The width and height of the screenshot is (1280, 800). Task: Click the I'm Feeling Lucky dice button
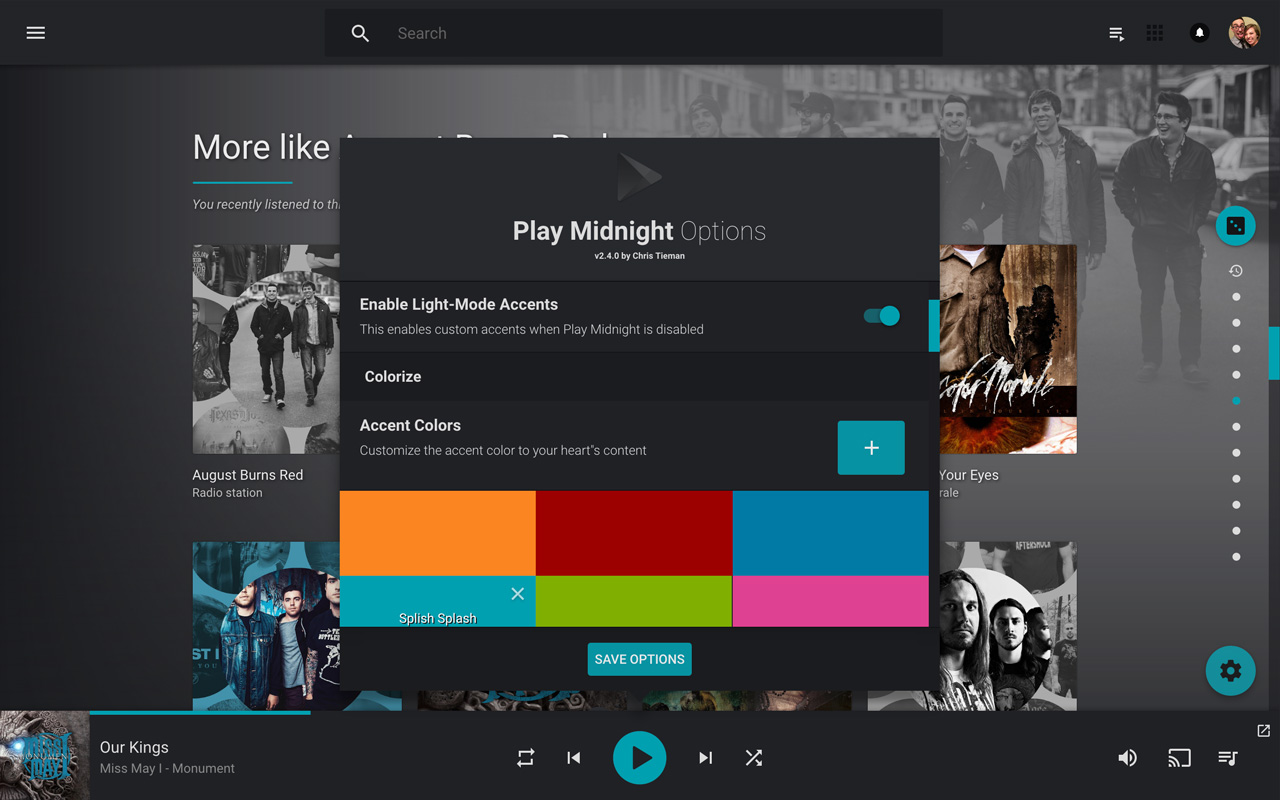point(1236,226)
